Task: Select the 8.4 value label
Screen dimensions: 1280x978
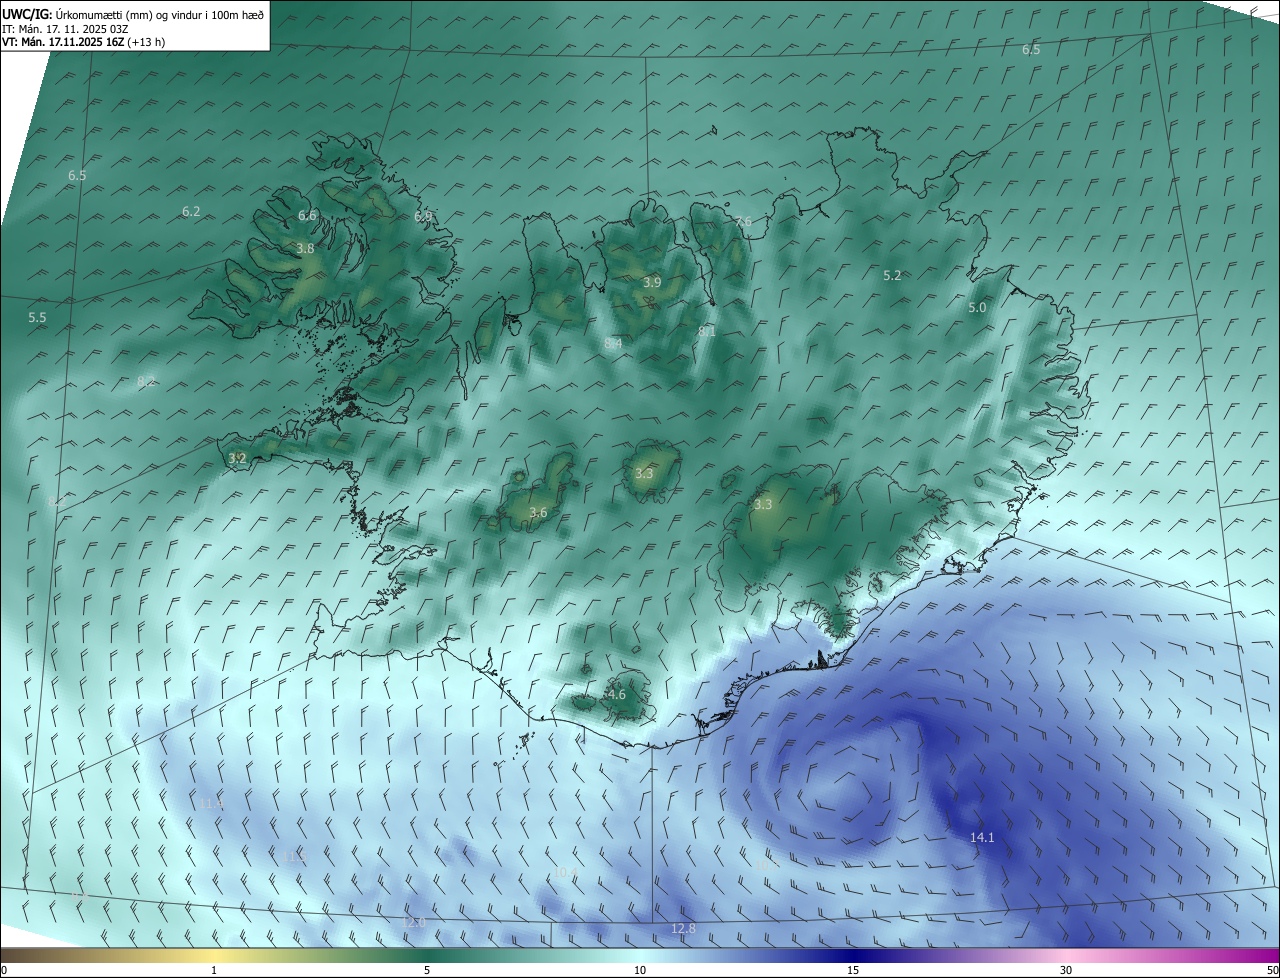Action: click(x=613, y=343)
